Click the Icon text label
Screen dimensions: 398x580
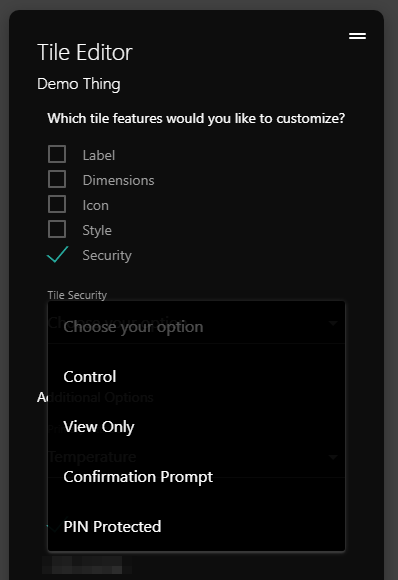pos(95,205)
